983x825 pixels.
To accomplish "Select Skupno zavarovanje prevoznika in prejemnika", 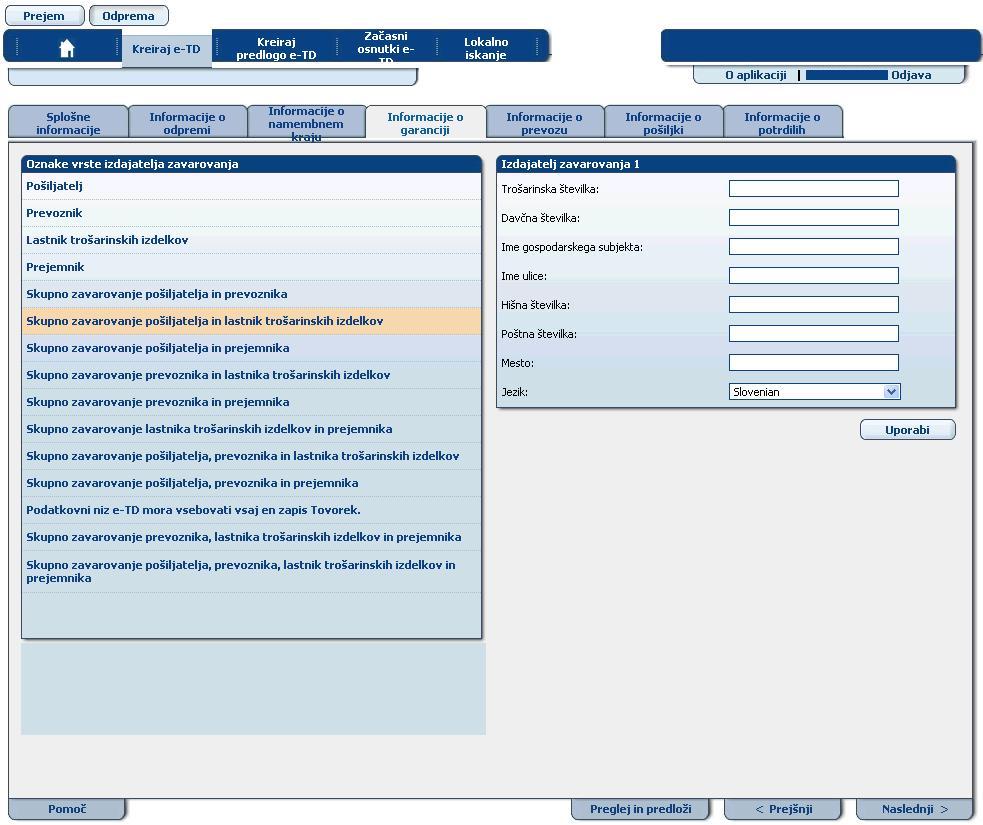I will tap(251, 402).
